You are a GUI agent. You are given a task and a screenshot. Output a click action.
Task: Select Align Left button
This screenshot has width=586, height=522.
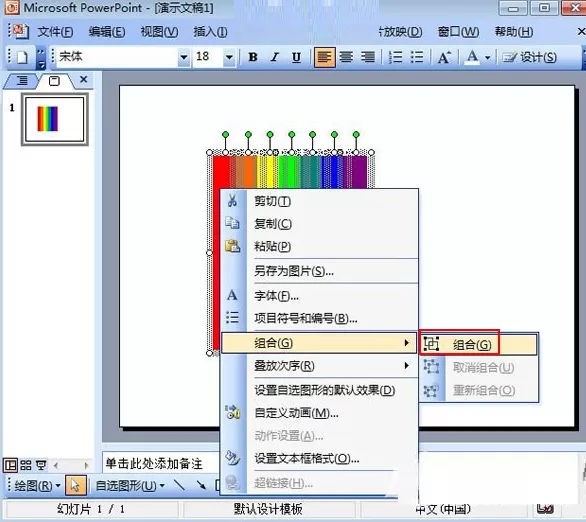[x=324, y=57]
